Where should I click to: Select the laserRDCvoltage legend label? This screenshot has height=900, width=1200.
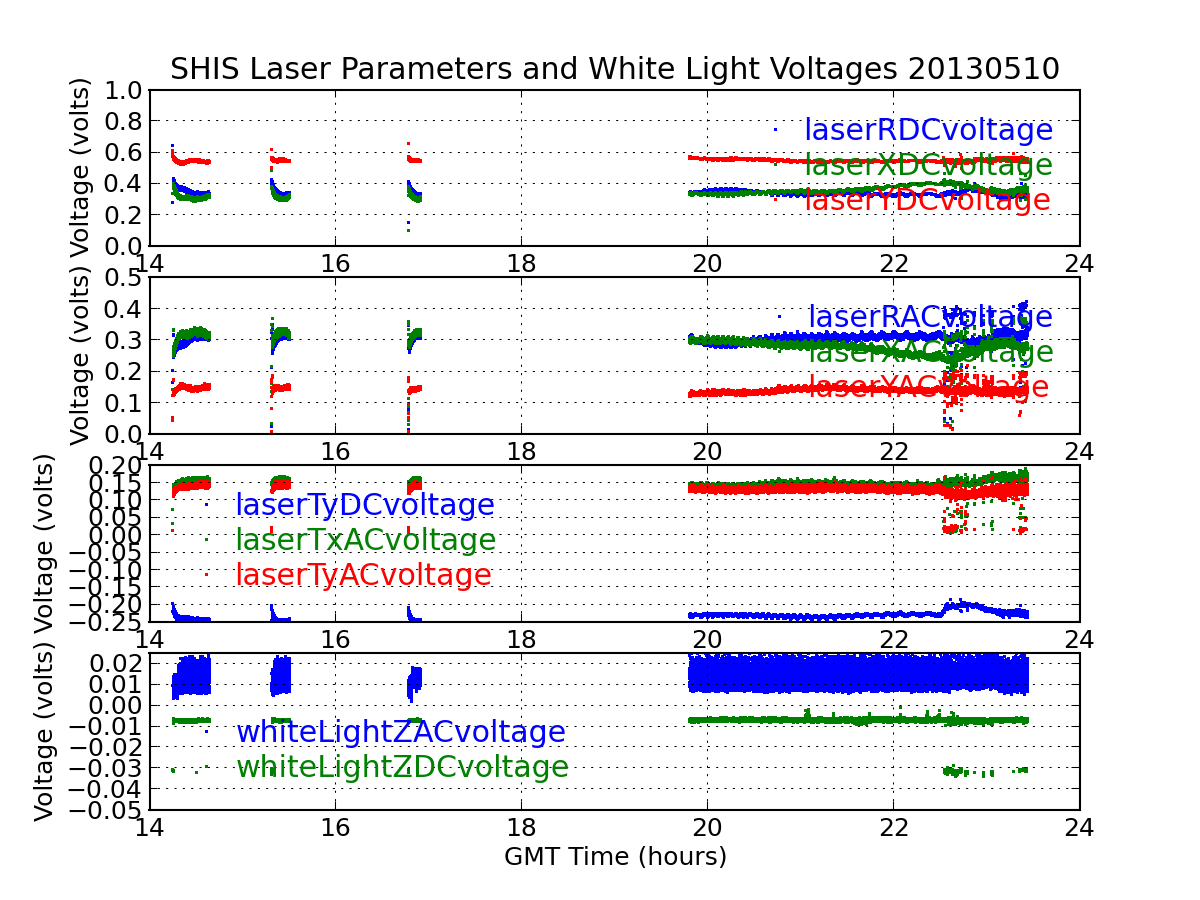point(928,130)
